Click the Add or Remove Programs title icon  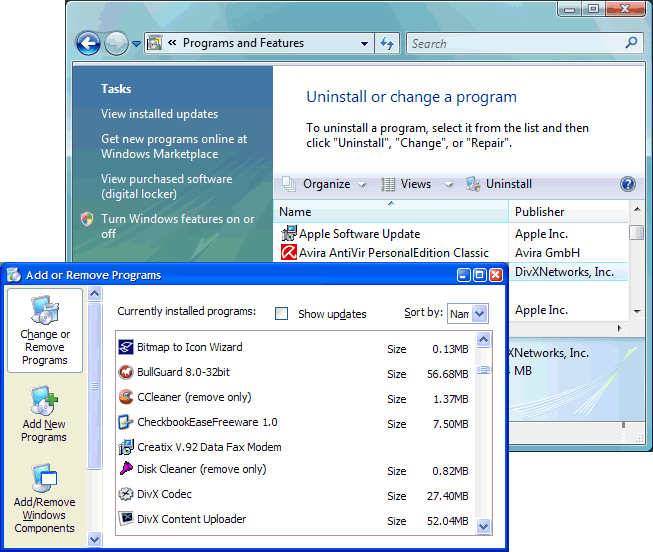click(14, 275)
